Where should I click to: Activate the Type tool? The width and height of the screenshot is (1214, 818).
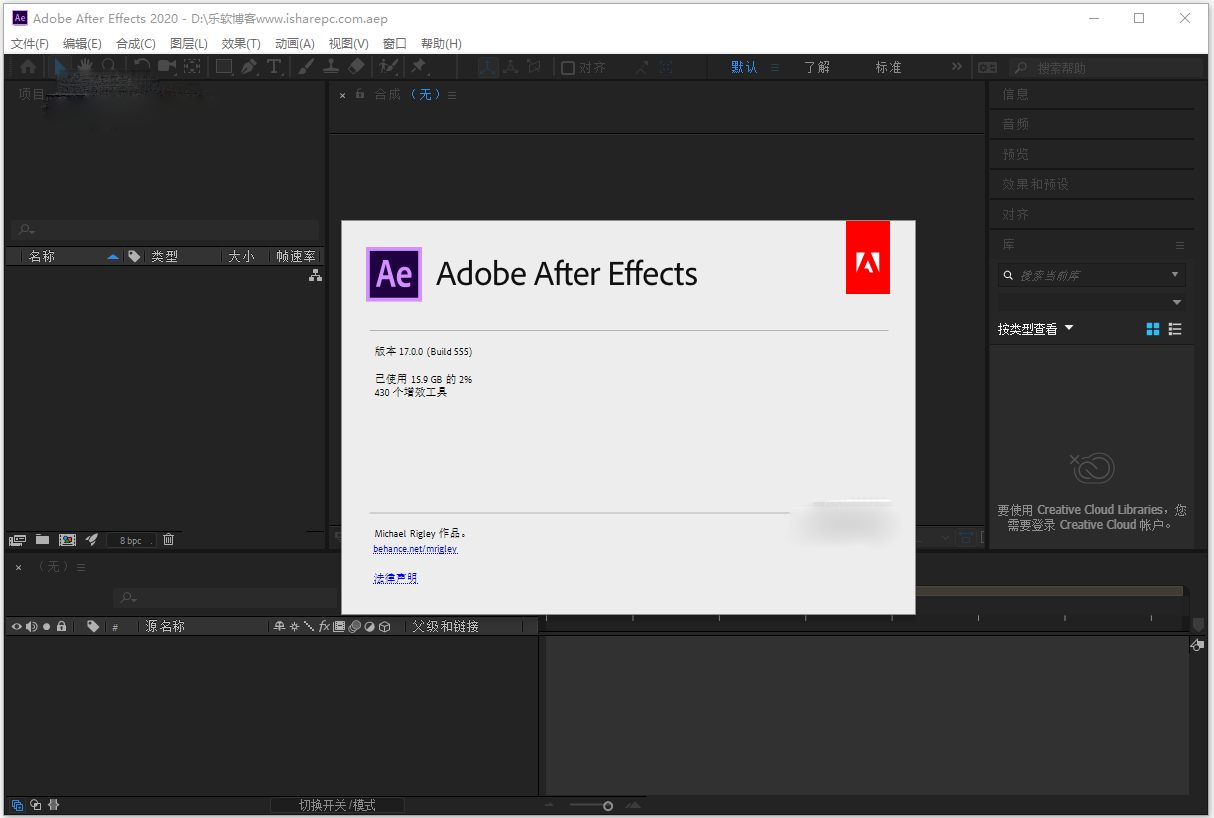(273, 67)
